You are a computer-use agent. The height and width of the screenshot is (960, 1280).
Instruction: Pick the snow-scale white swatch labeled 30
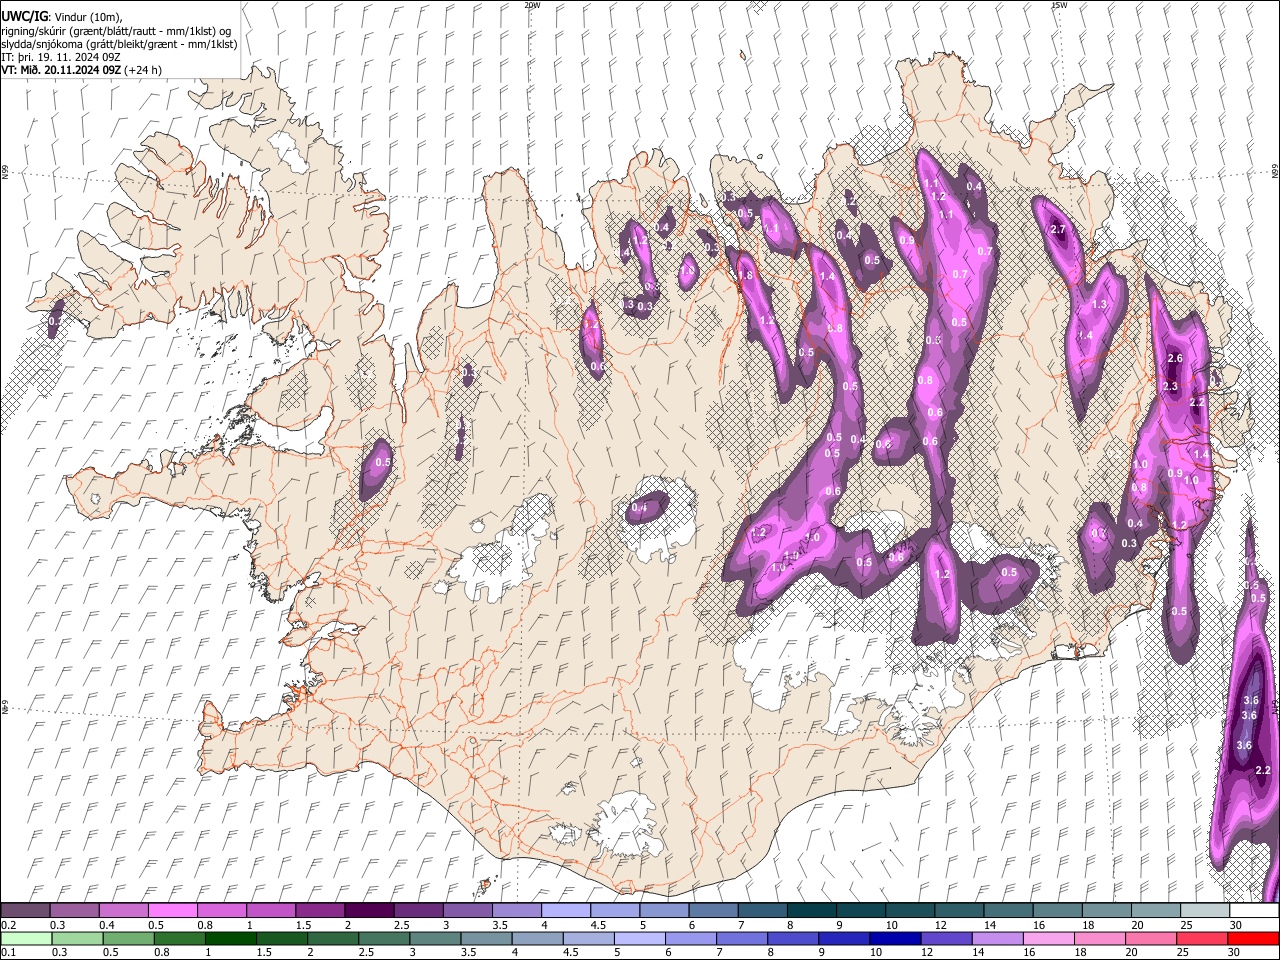tap(1255, 911)
